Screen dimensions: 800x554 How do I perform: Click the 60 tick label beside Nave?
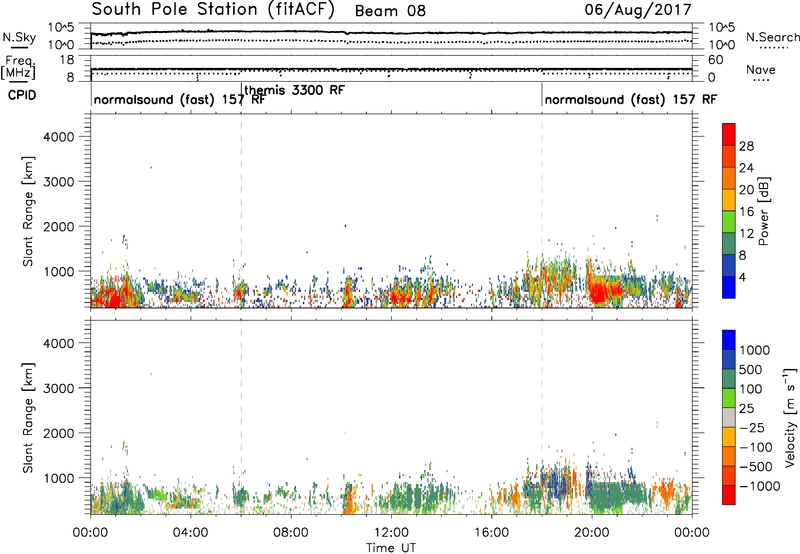tap(716, 60)
